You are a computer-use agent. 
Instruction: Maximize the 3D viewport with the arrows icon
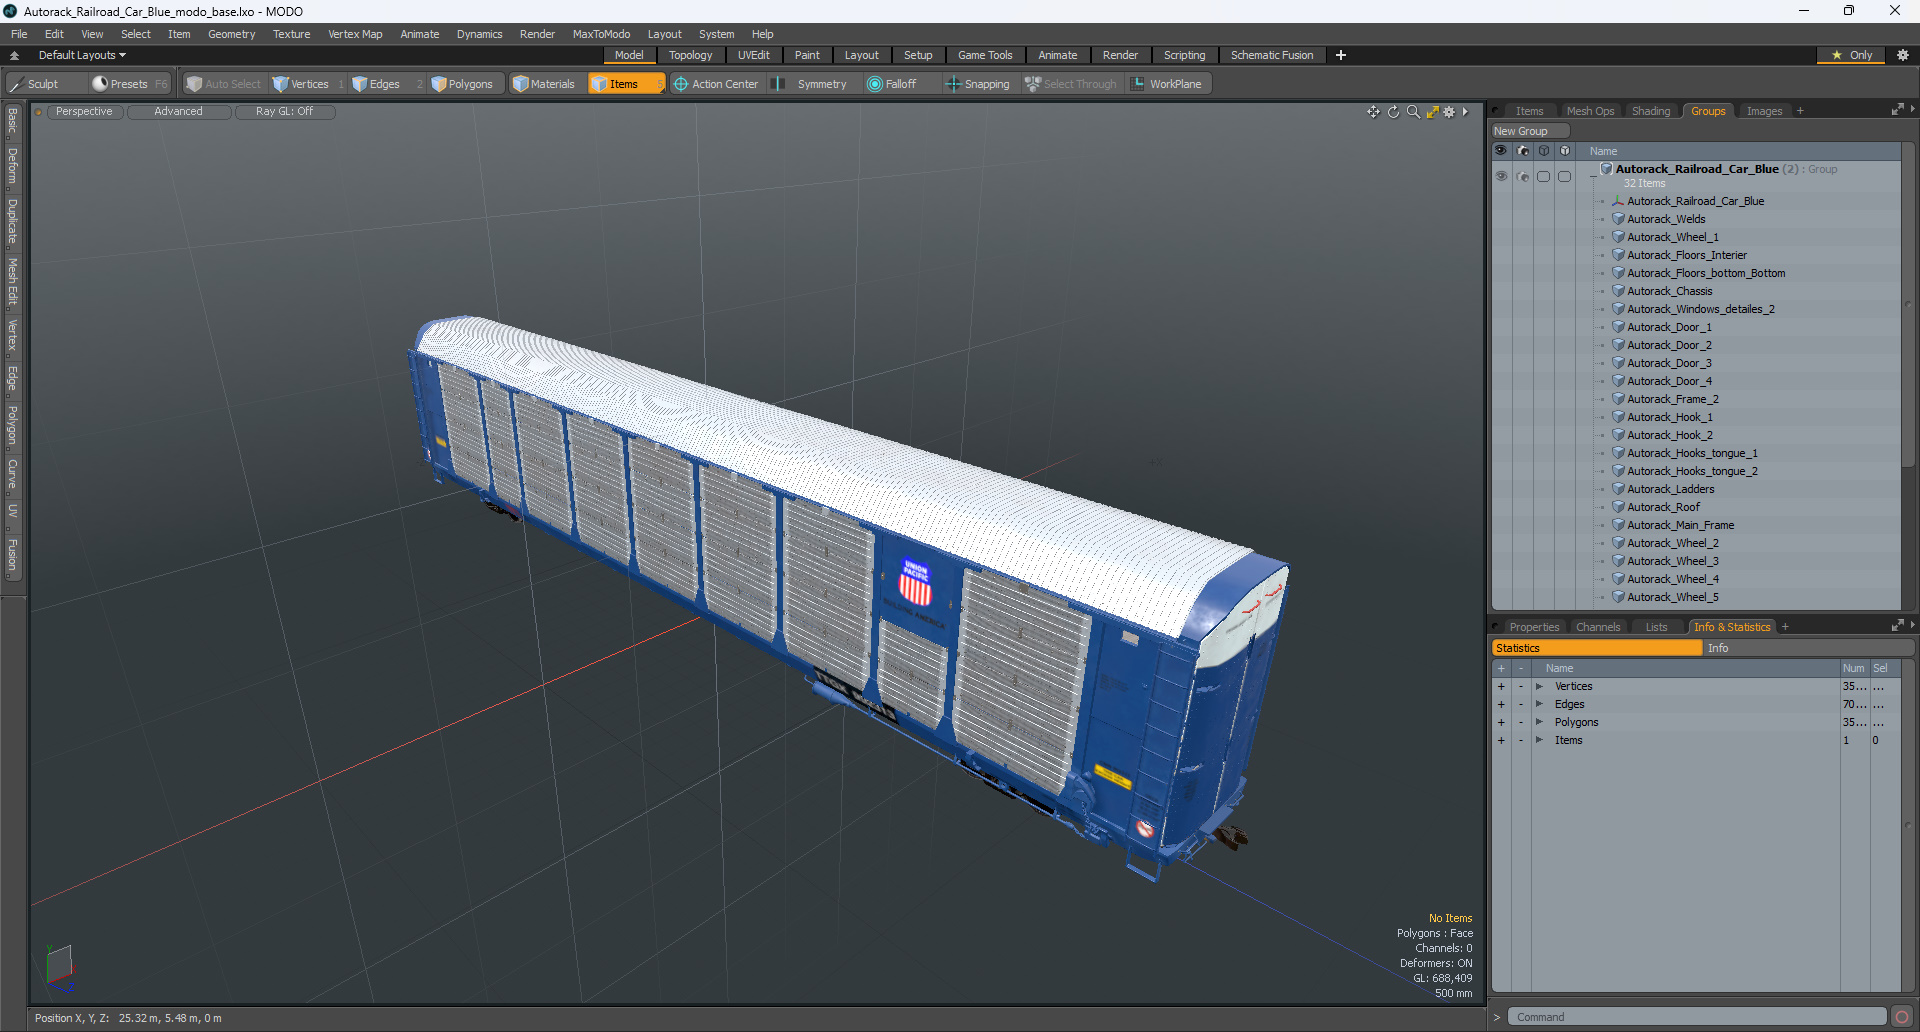click(x=1432, y=112)
